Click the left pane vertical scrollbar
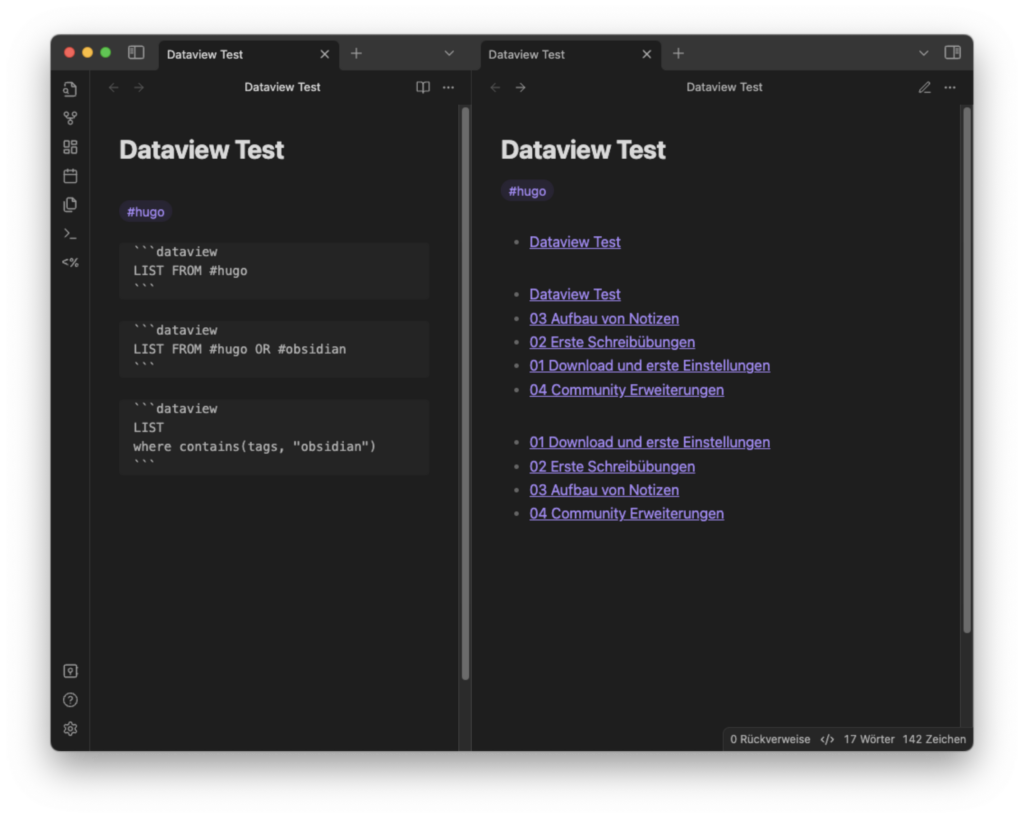Screen dimensions: 1024x818 [466, 394]
